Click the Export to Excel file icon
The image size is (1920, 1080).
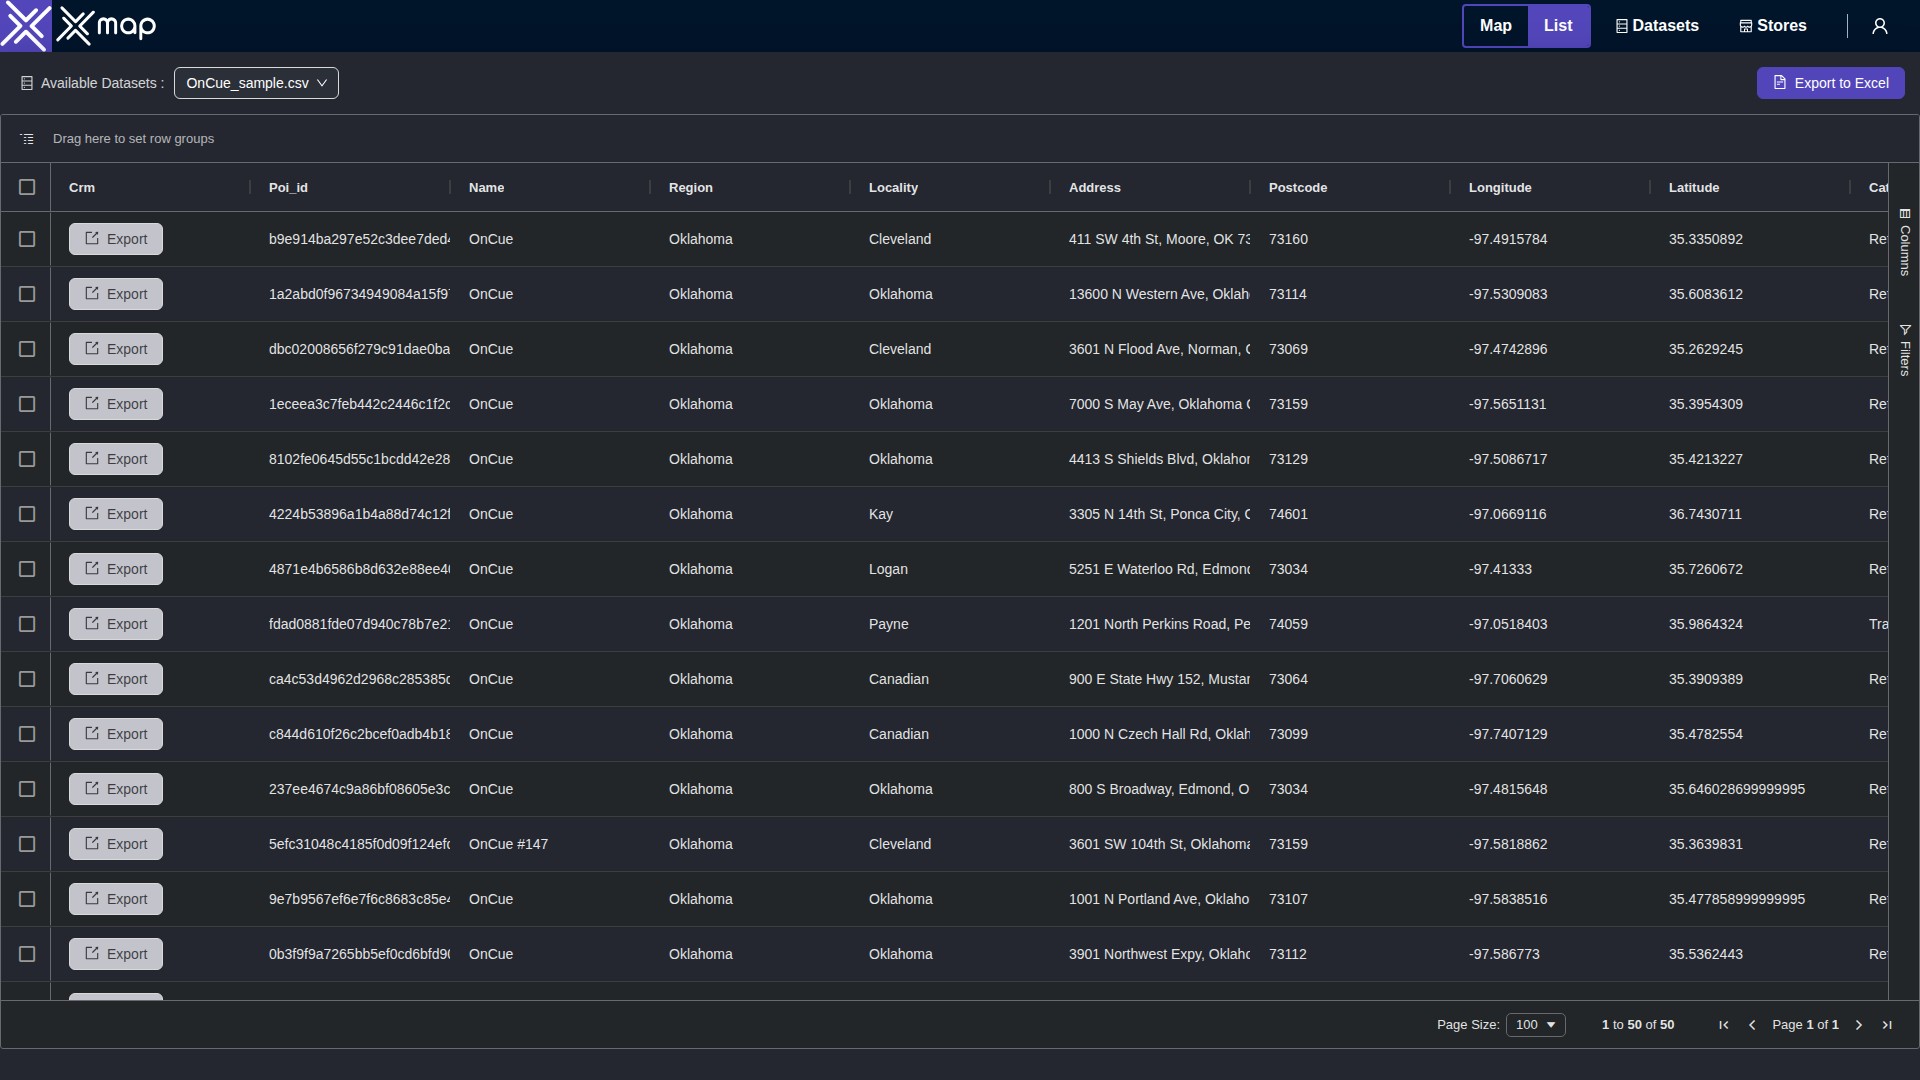point(1780,83)
